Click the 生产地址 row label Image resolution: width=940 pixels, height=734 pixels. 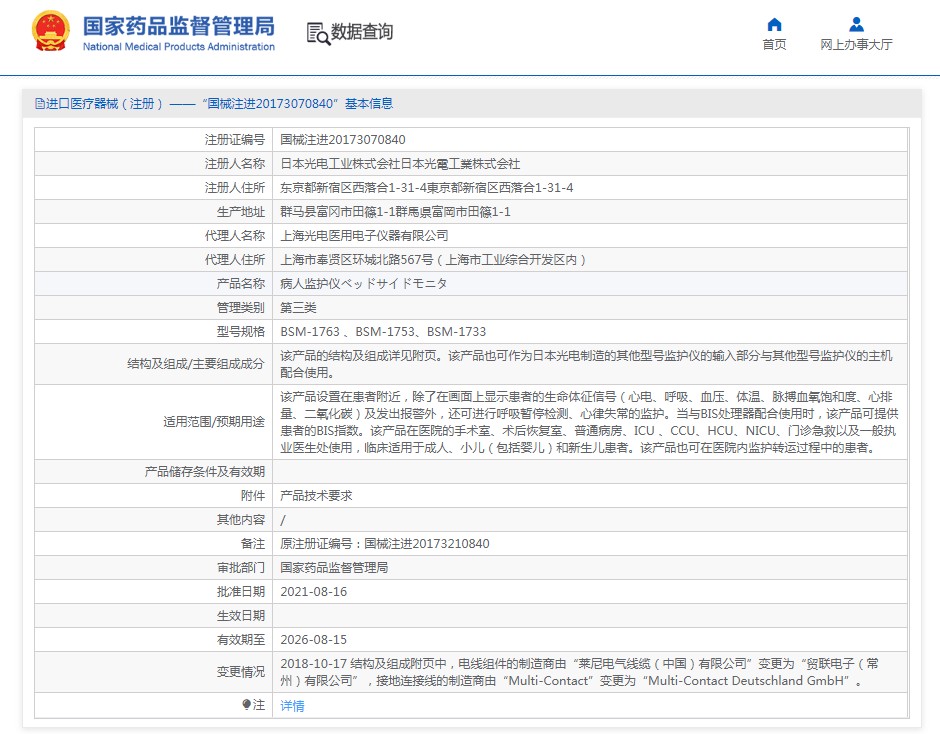pyautogui.click(x=240, y=212)
